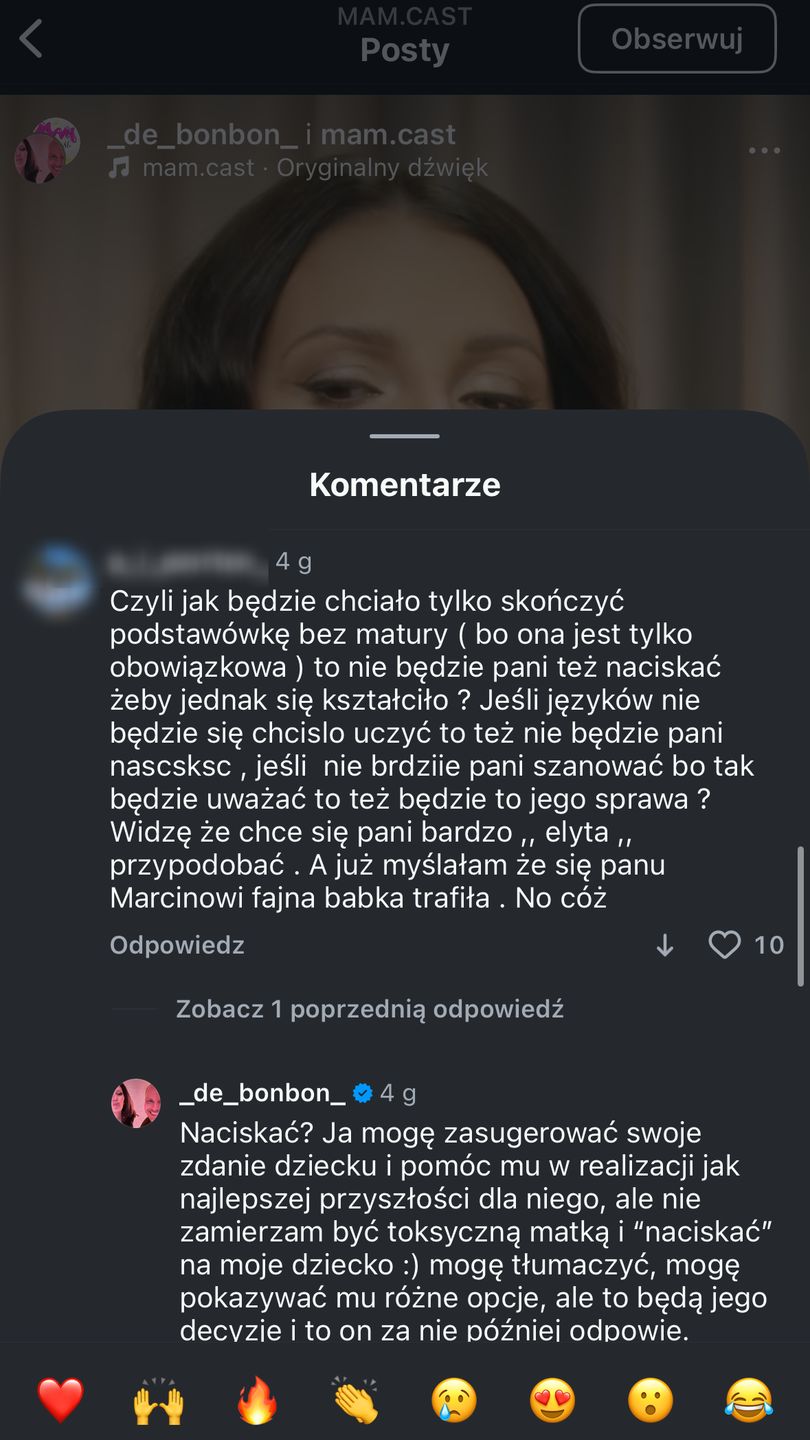Tap the back arrow icon
The width and height of the screenshot is (810, 1440).
(x=32, y=41)
